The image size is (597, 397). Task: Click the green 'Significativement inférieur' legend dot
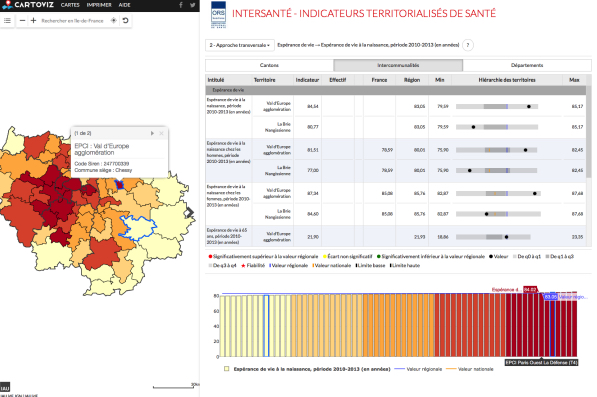pyautogui.click(x=379, y=257)
